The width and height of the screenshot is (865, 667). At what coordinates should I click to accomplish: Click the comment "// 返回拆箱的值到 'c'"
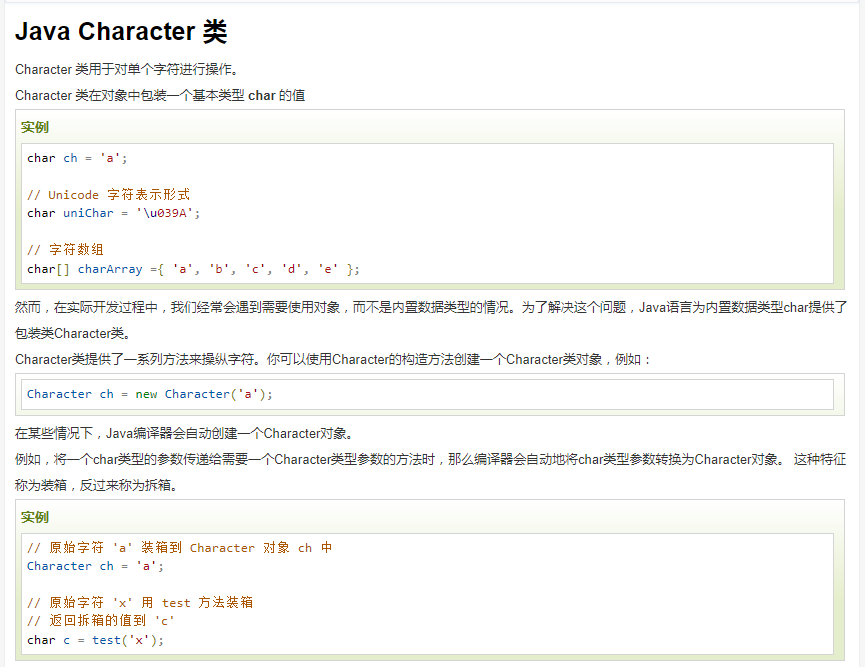pyautogui.click(x=101, y=621)
